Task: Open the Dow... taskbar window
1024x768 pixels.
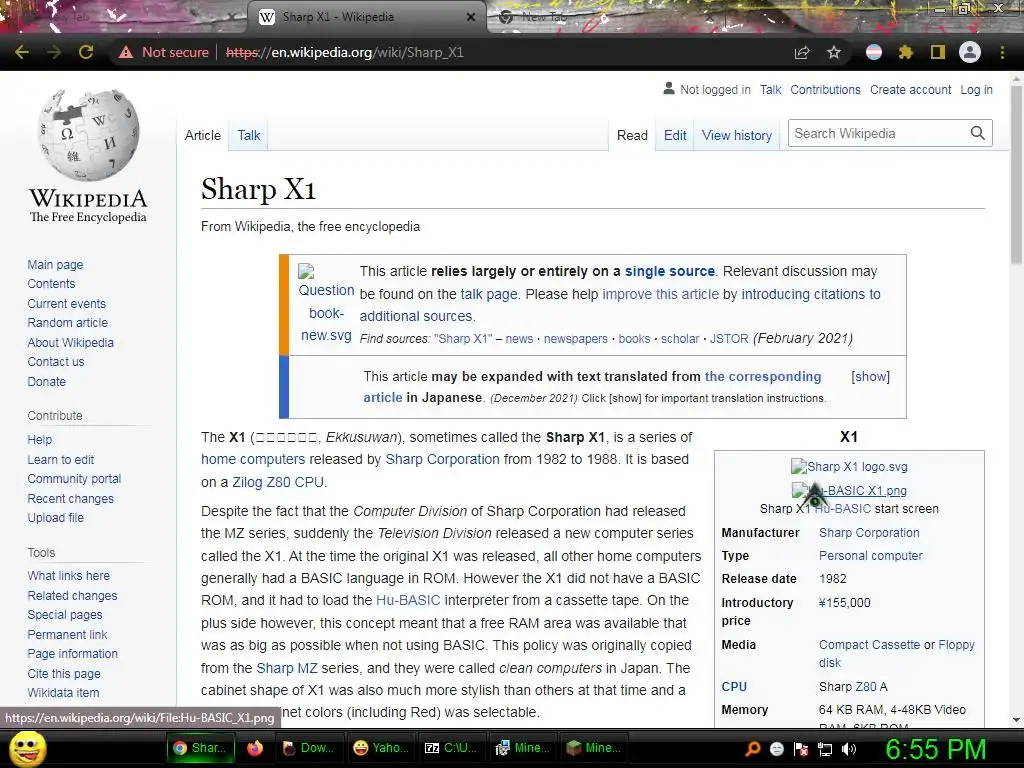Action: (308, 748)
